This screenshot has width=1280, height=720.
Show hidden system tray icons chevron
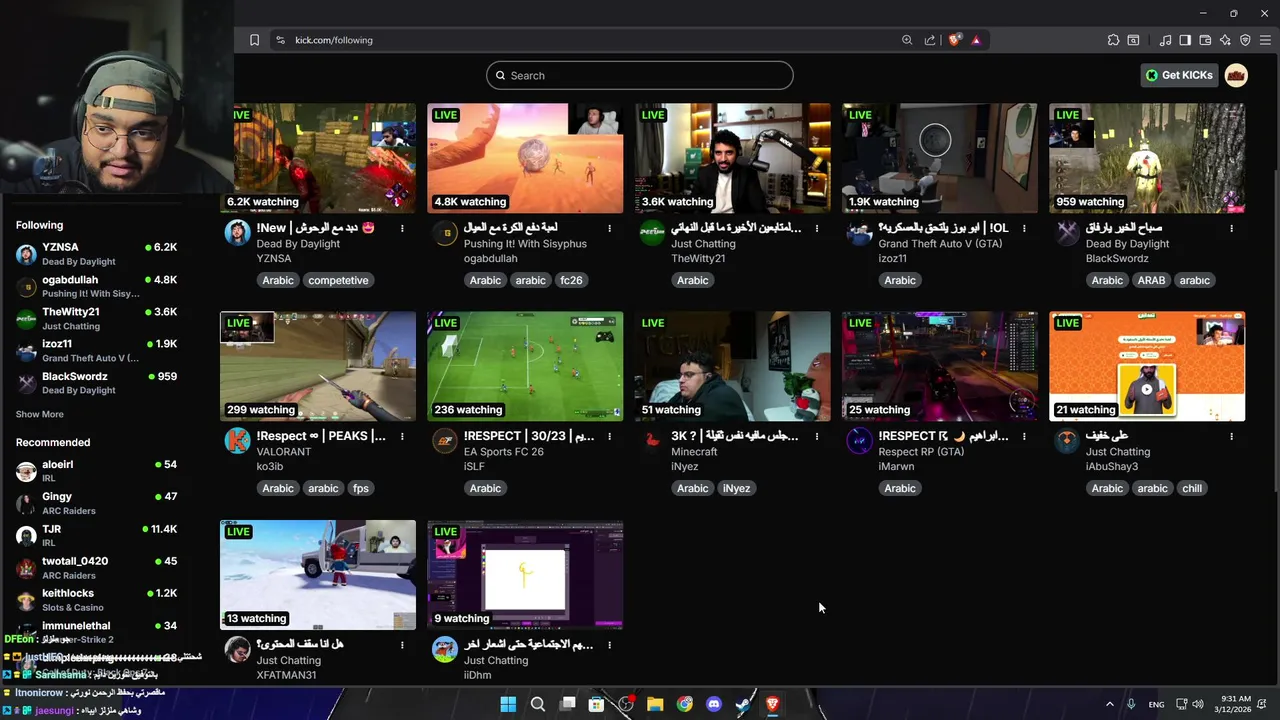pyautogui.click(x=1109, y=704)
